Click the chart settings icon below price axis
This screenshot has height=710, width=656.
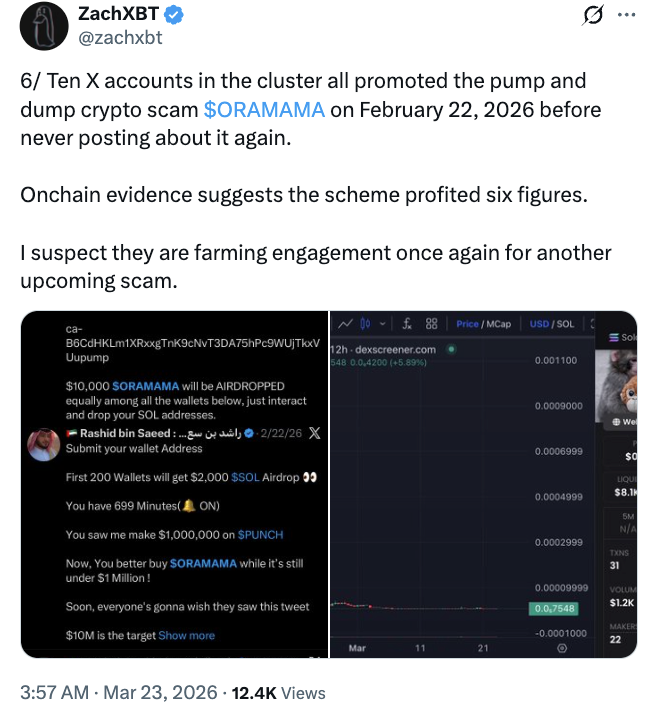coord(561,649)
